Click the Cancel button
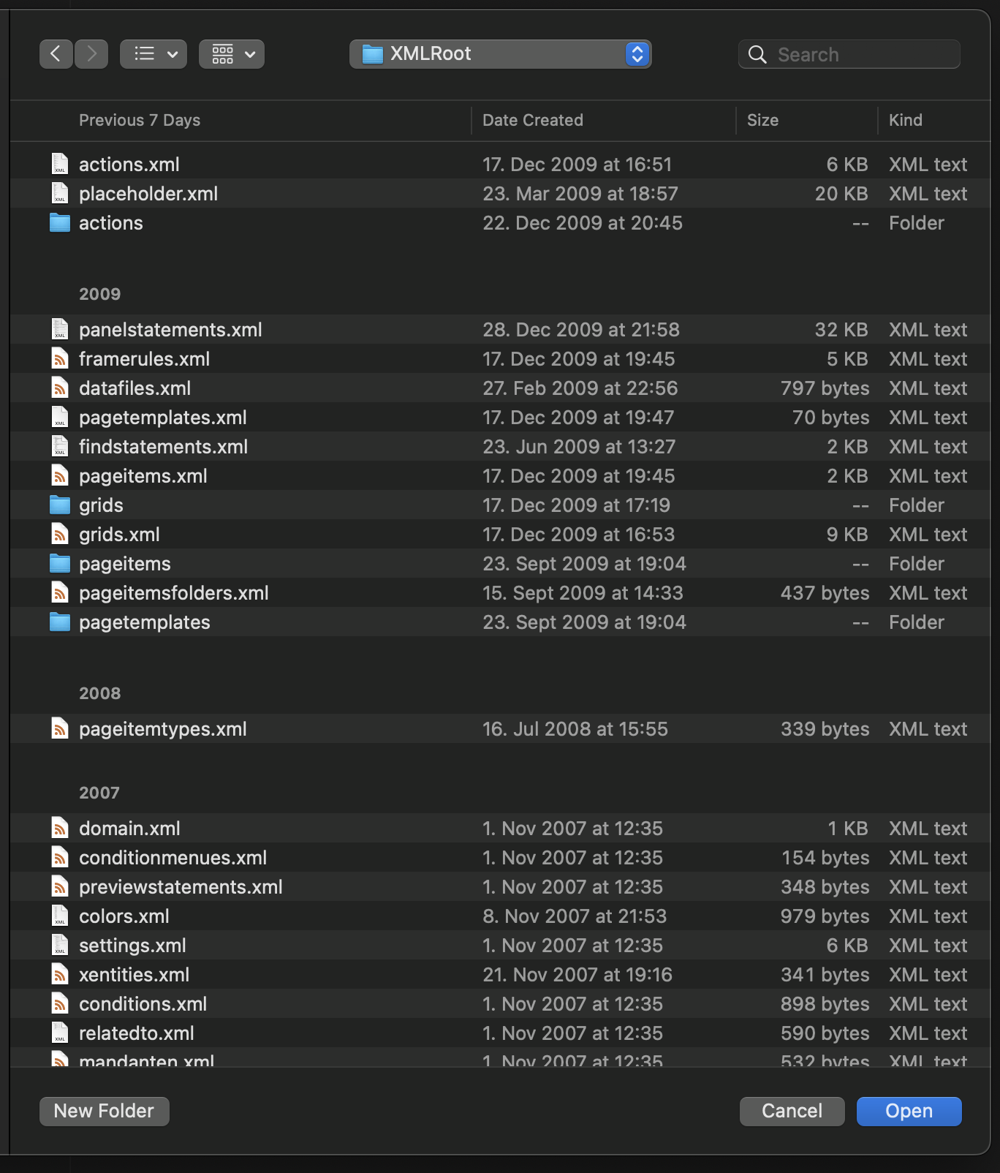This screenshot has height=1173, width=1000. click(792, 1111)
